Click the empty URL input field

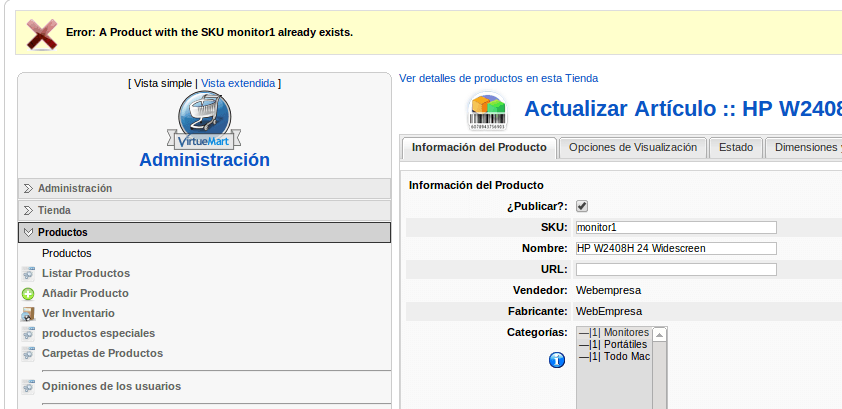click(x=676, y=269)
